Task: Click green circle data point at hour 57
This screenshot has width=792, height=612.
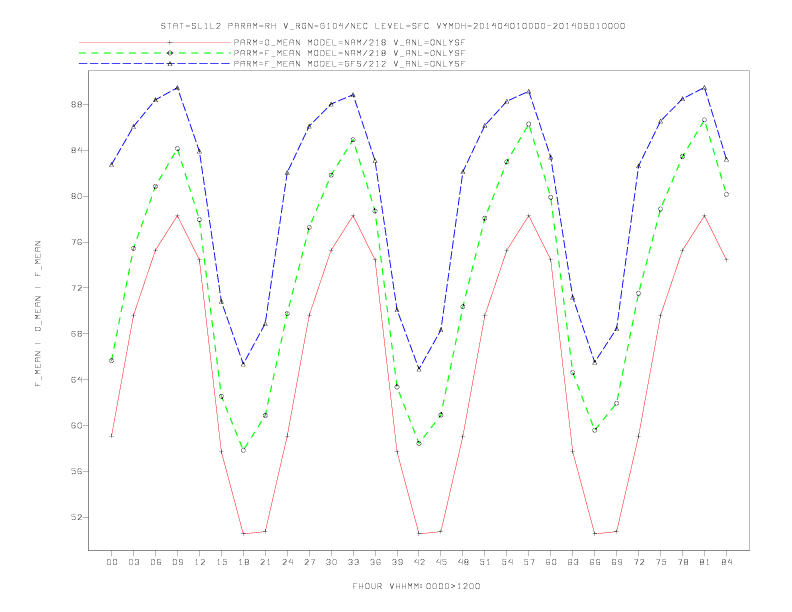Action: pos(529,124)
